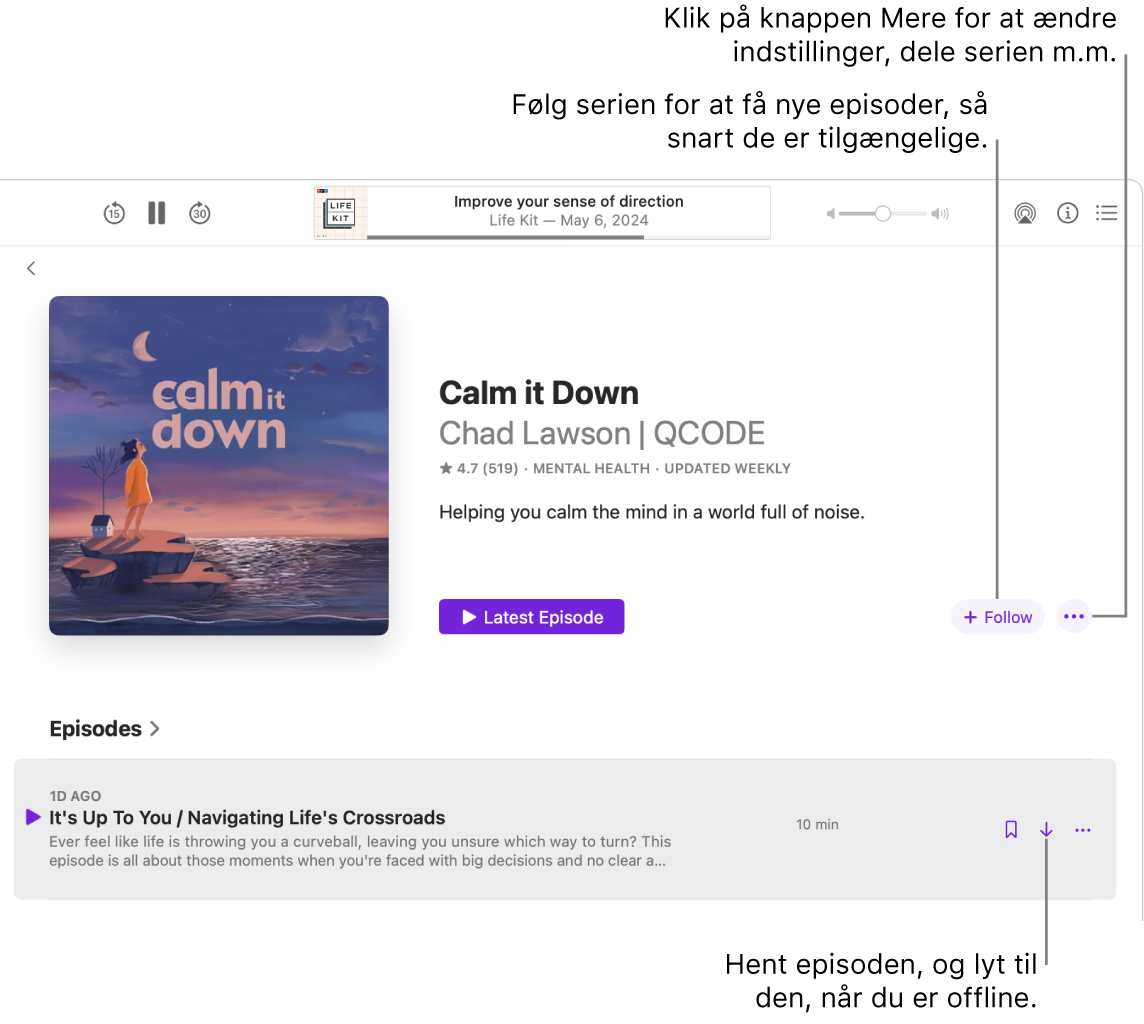Viewport: 1144px width, 1024px height.
Task: Play the It's Up To You episode
Action: click(31, 817)
